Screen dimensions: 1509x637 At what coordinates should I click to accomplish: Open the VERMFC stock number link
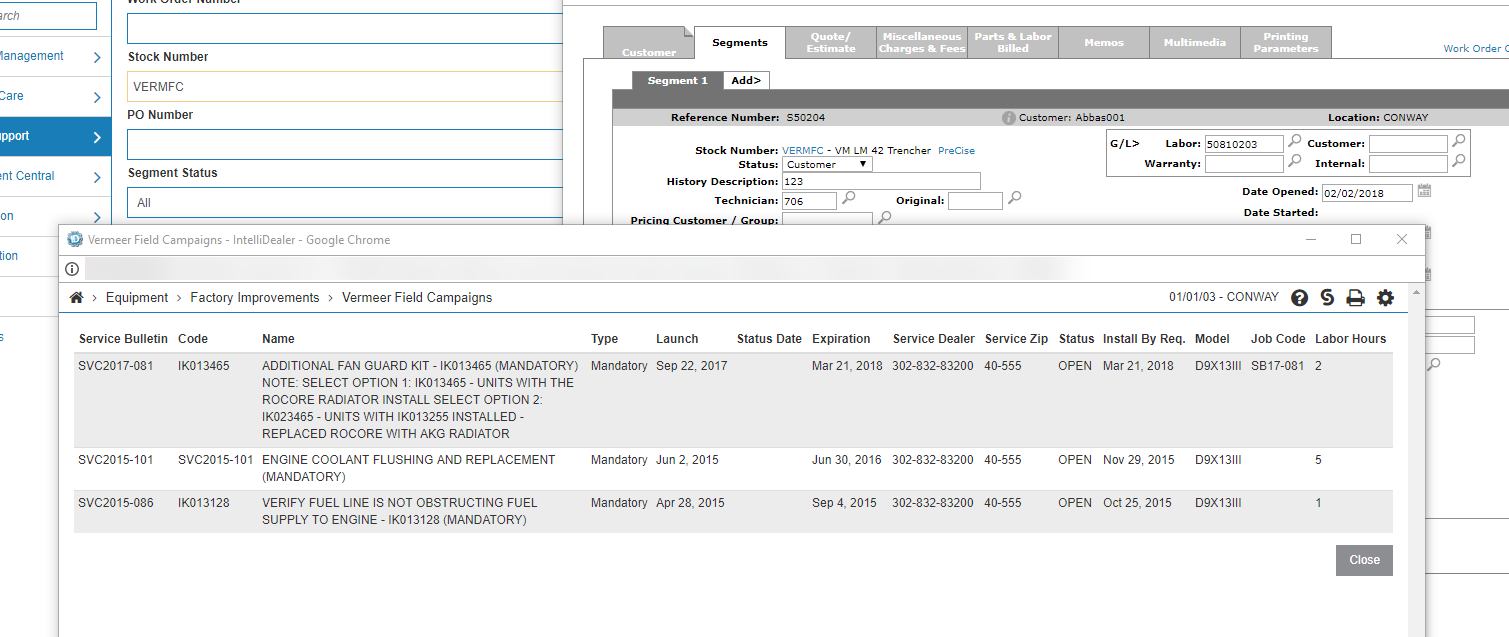(802, 151)
